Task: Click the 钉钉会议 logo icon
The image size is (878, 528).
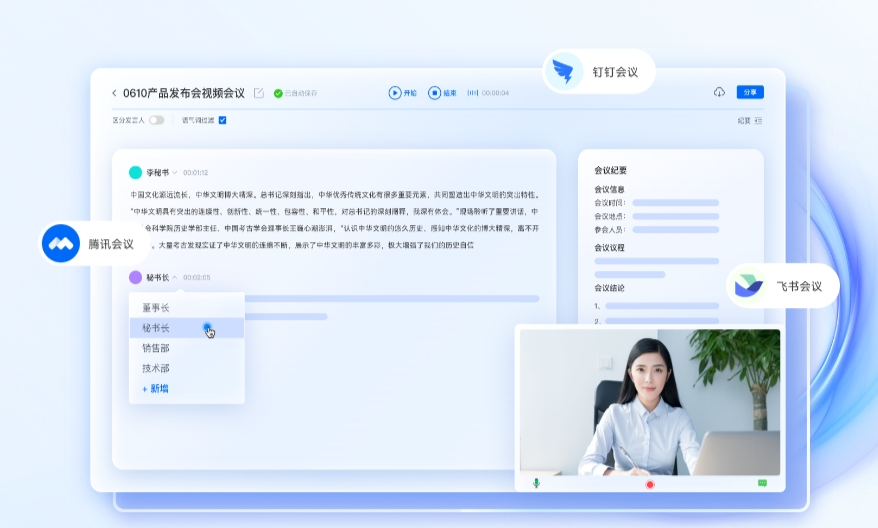Action: (x=564, y=71)
